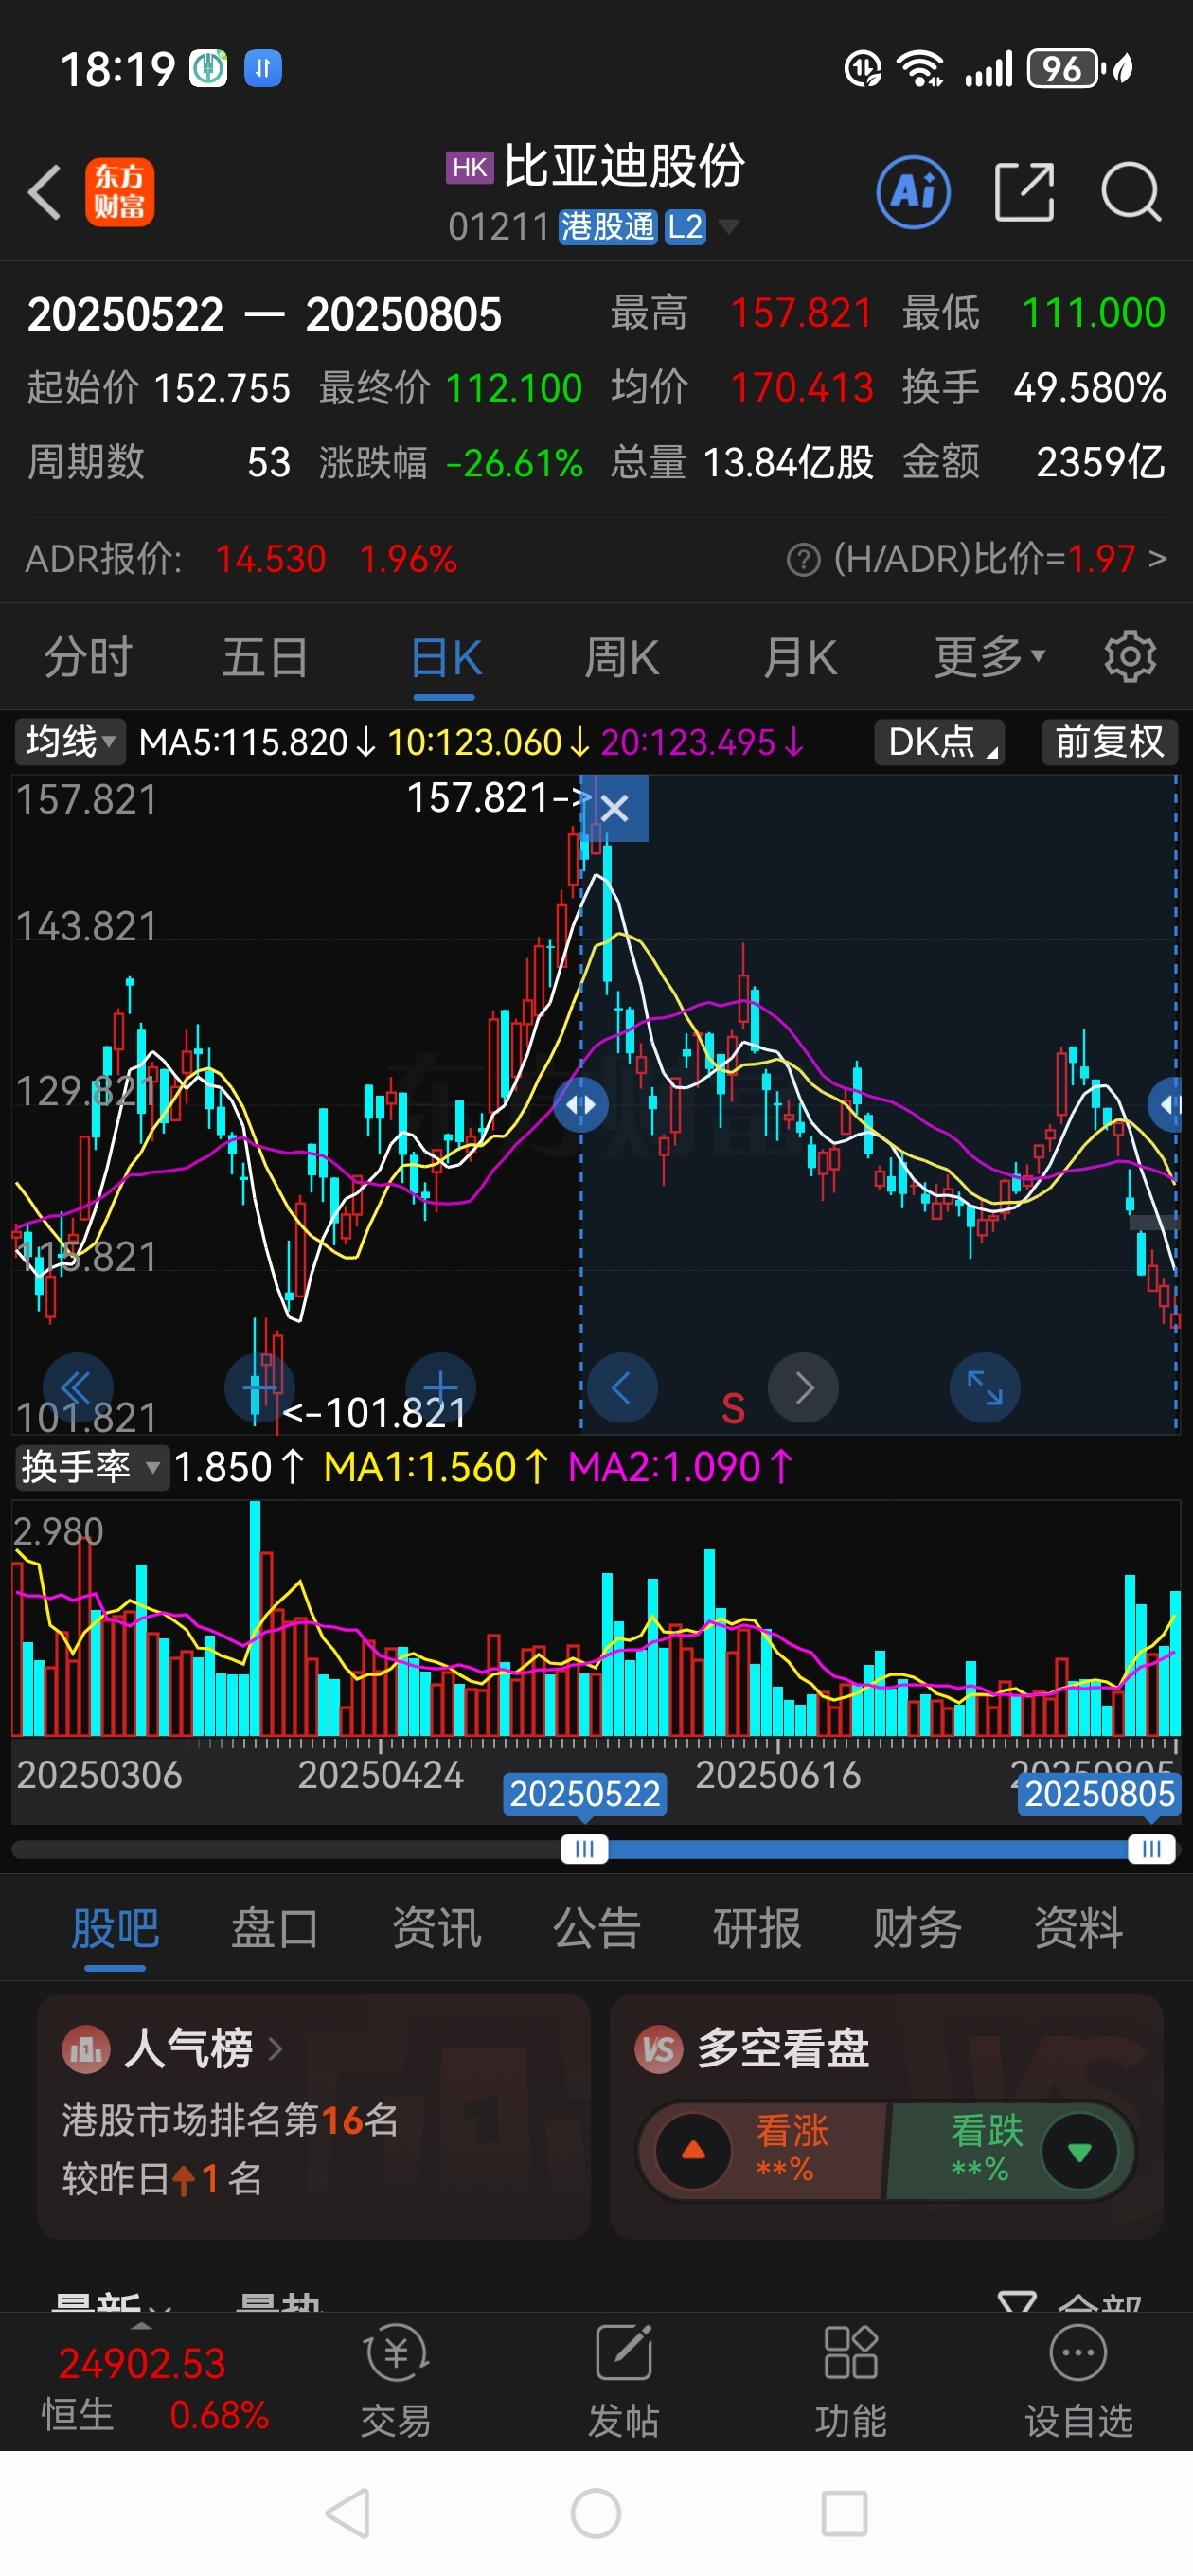
Task: Open the search magnifier icon
Action: pyautogui.click(x=1131, y=192)
